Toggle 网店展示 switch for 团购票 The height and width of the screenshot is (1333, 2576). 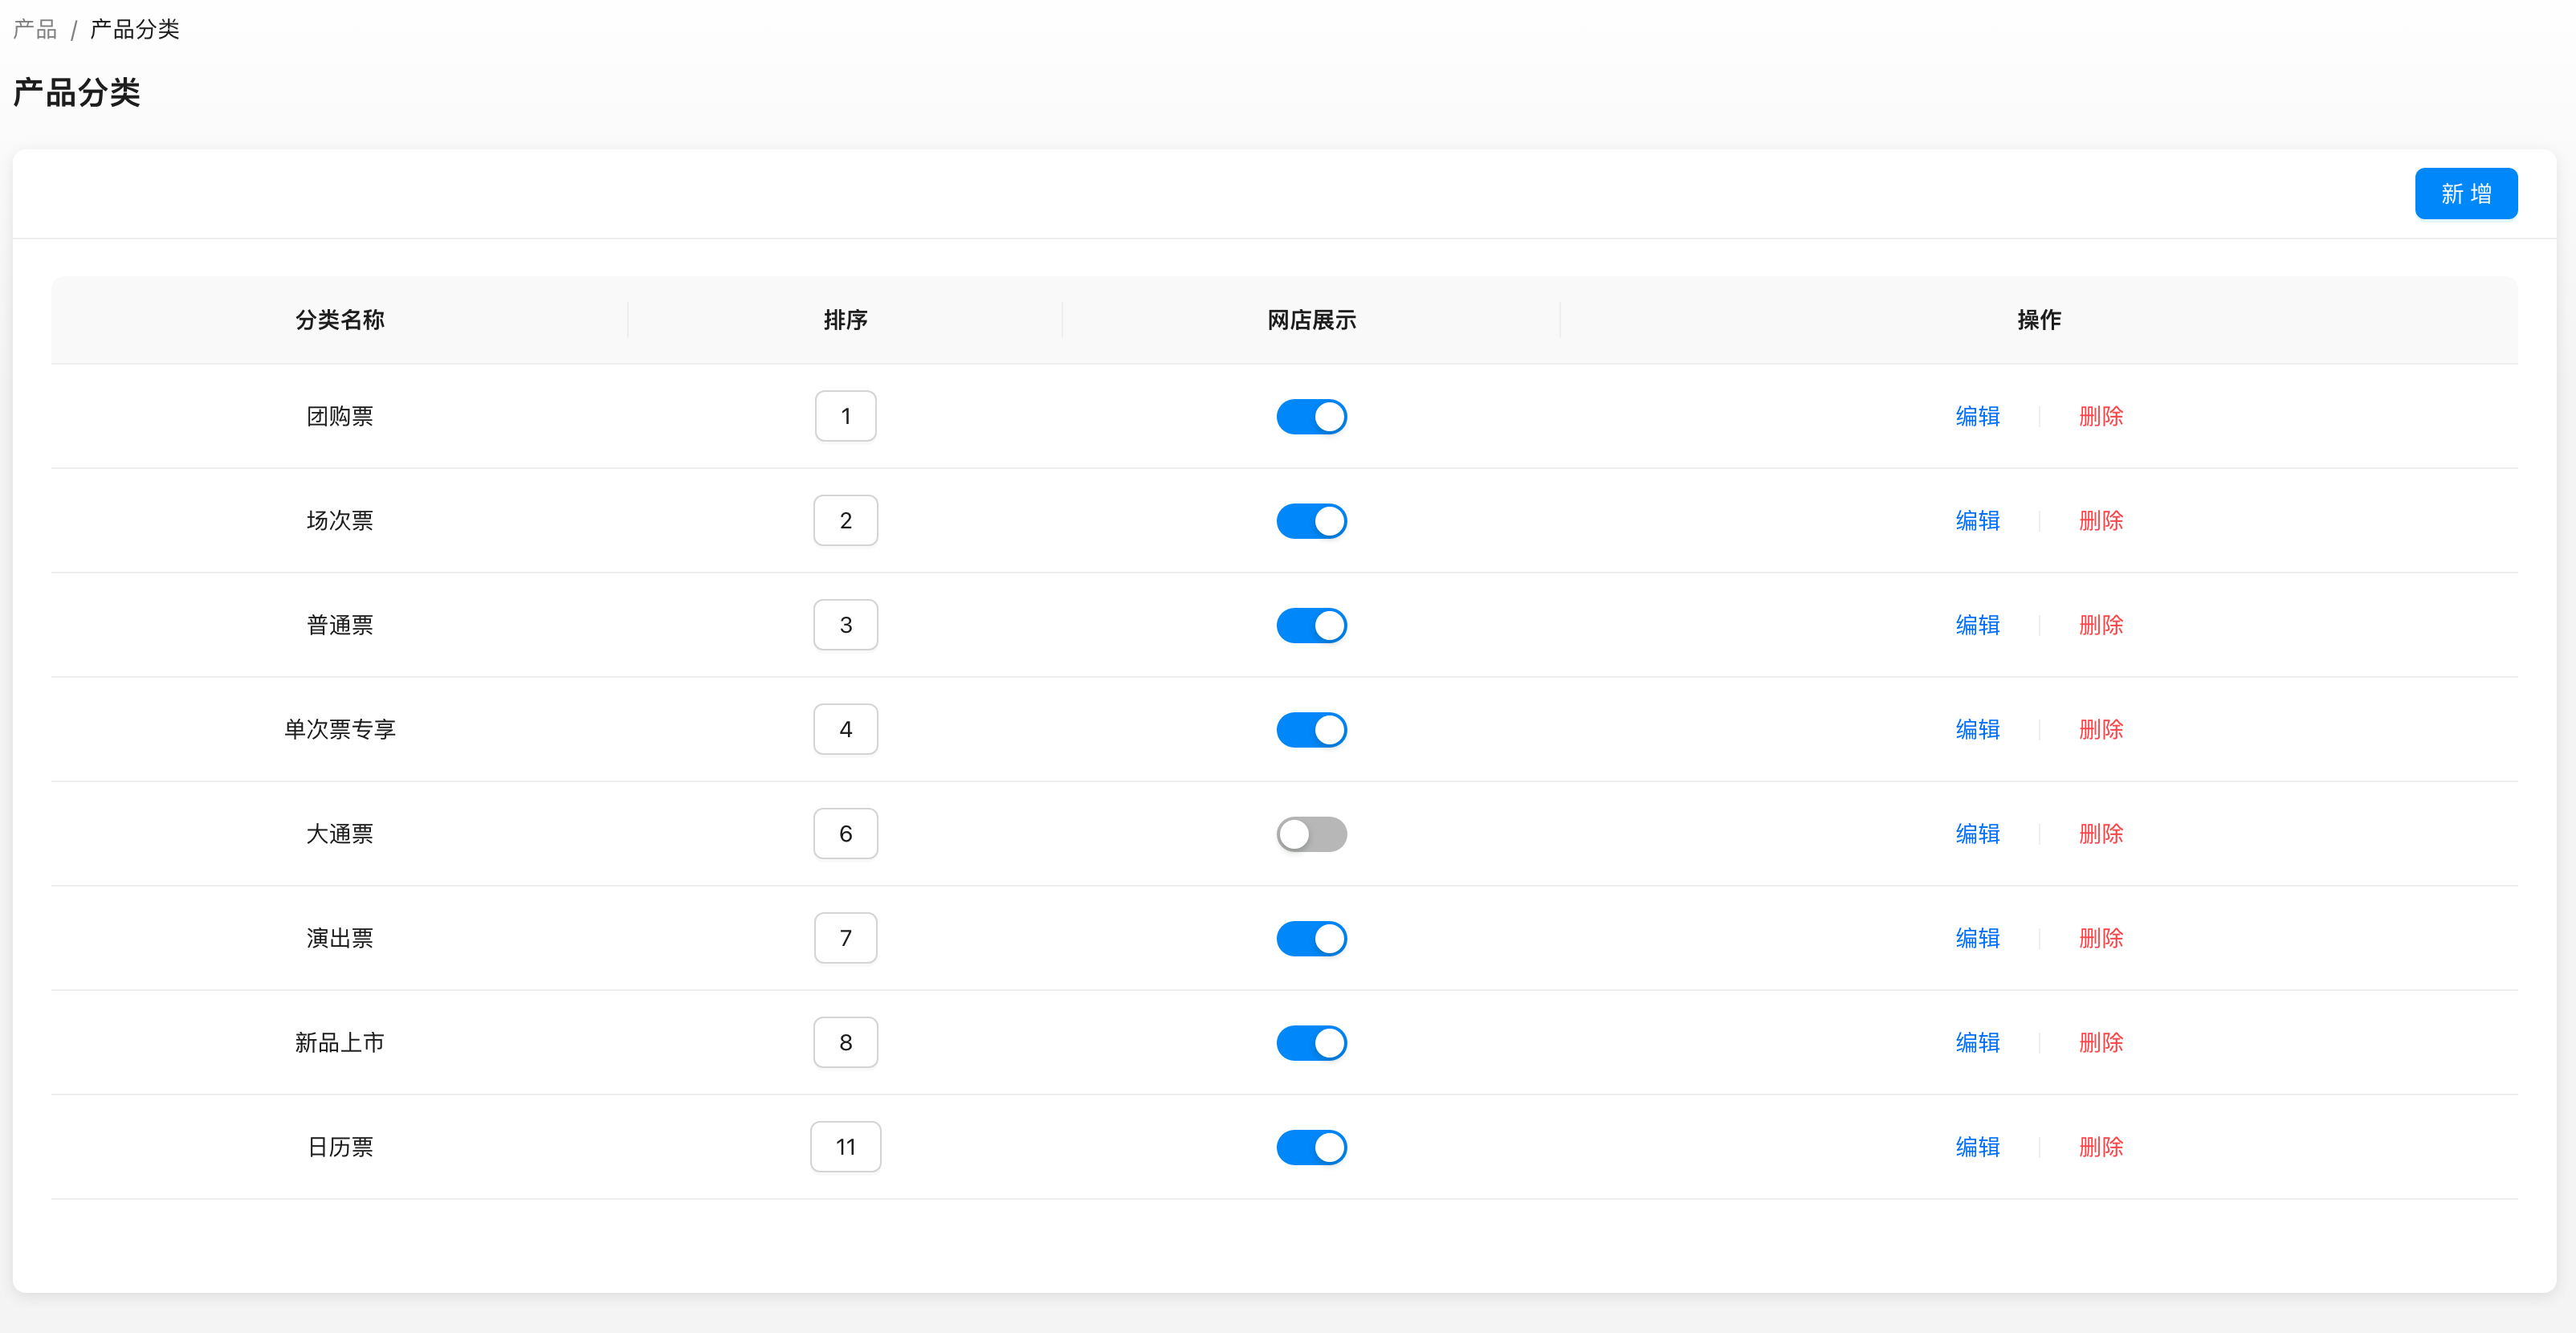[x=1311, y=416]
